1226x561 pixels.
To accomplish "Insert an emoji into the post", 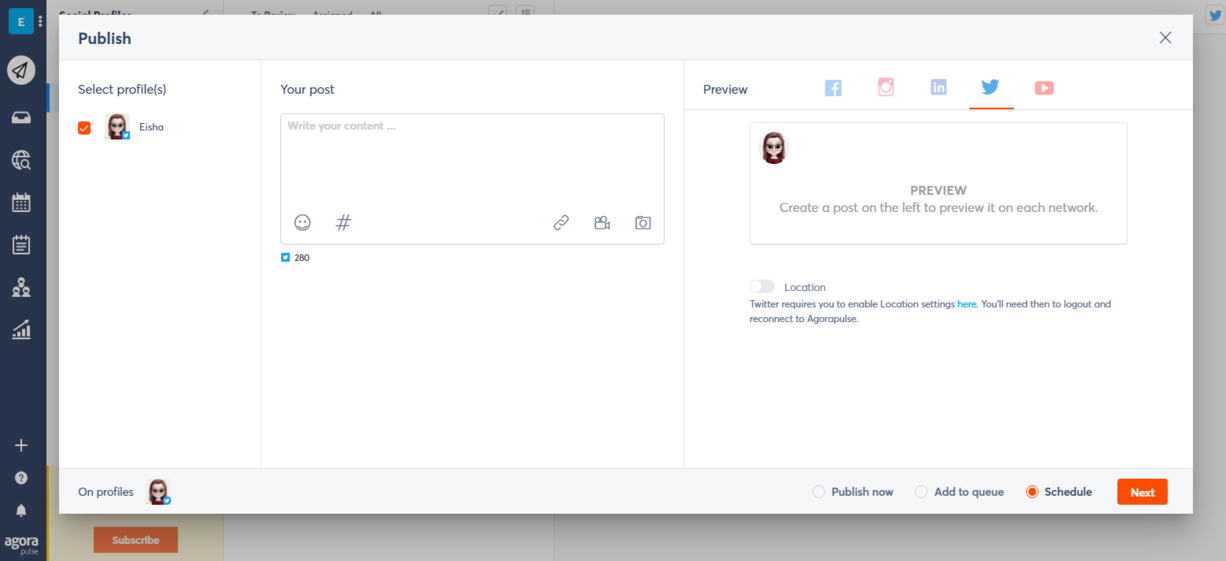I will [x=302, y=223].
